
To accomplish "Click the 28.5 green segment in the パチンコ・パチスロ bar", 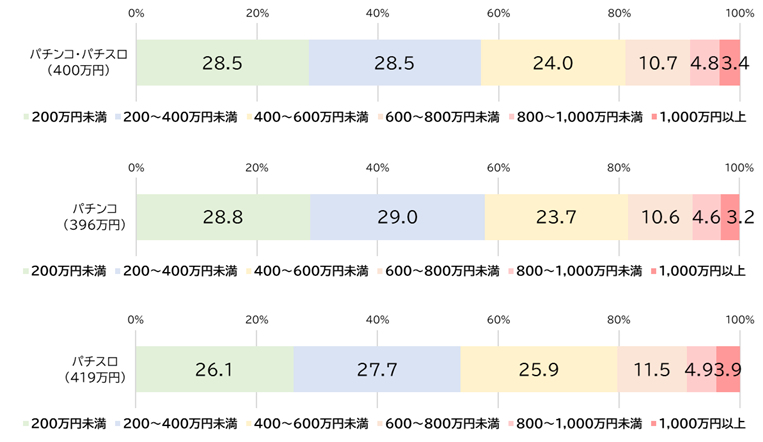I will (x=222, y=64).
